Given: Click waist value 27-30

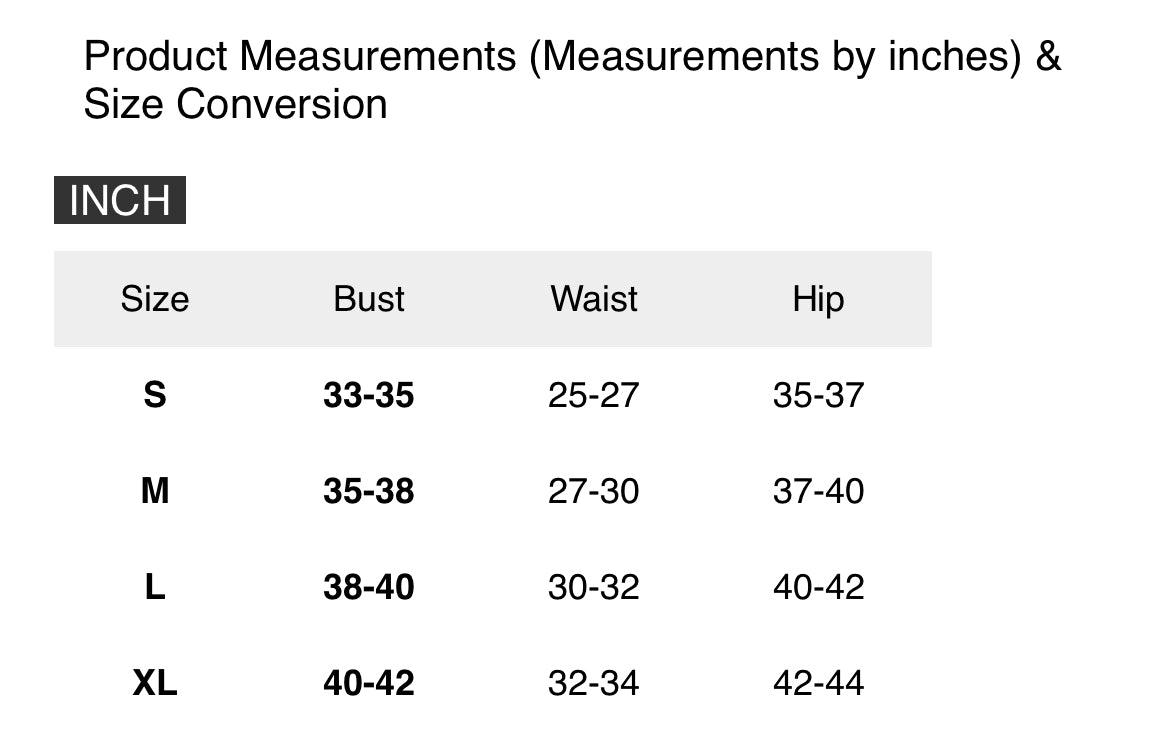Looking at the screenshot, I should [593, 491].
